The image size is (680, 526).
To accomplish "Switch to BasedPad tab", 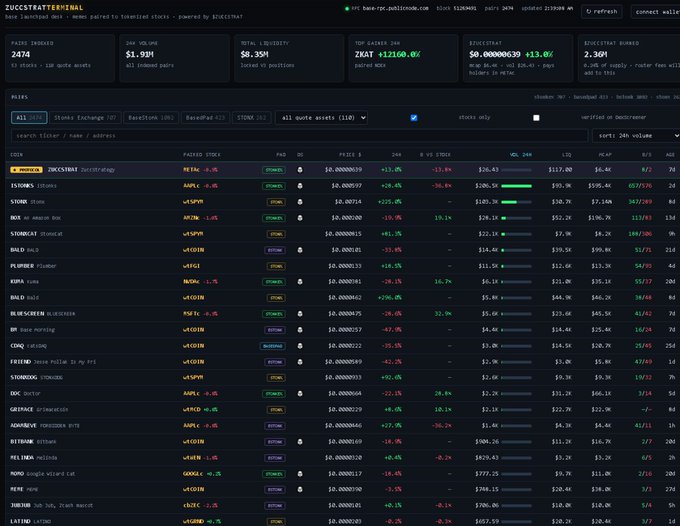I will click(x=205, y=118).
